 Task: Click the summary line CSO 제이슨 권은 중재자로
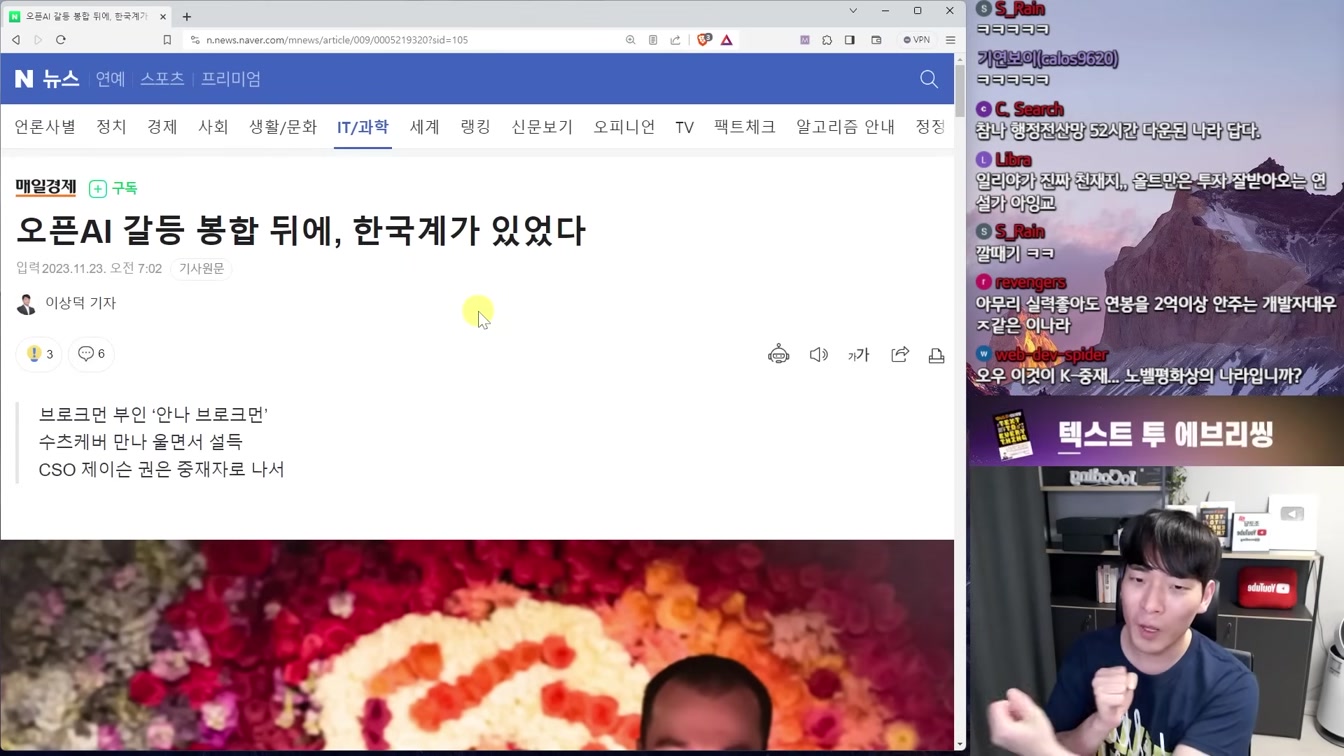tap(162, 469)
